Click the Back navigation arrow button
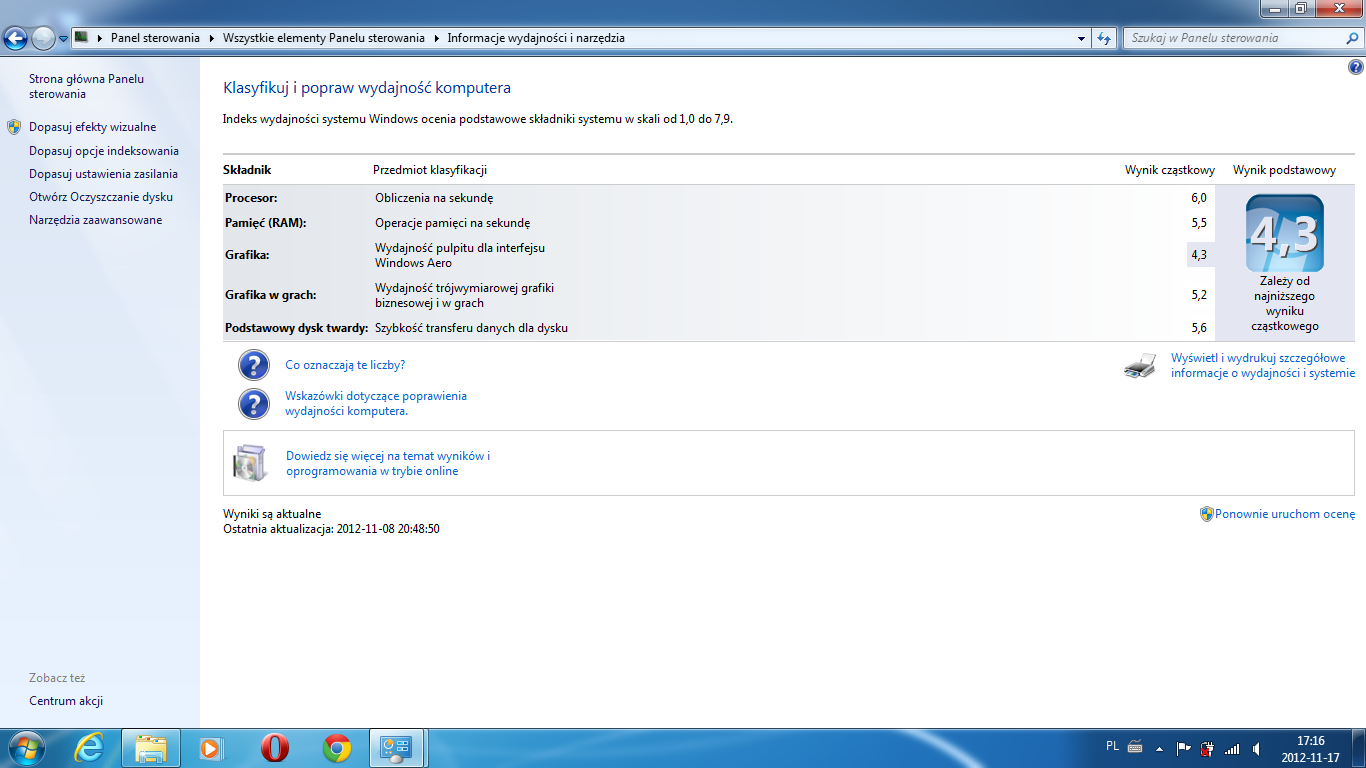 tap(16, 39)
